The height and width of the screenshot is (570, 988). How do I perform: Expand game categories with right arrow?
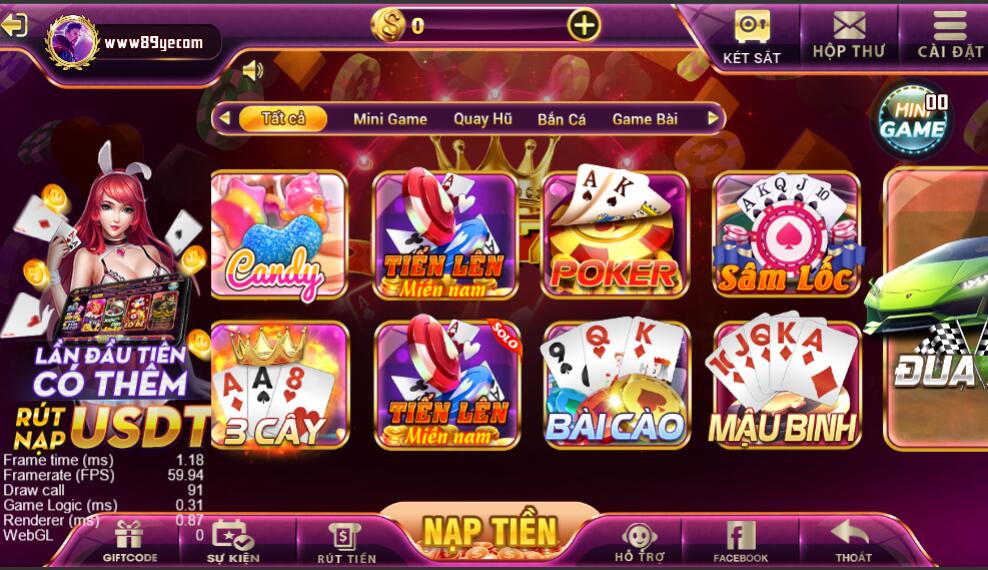[713, 118]
